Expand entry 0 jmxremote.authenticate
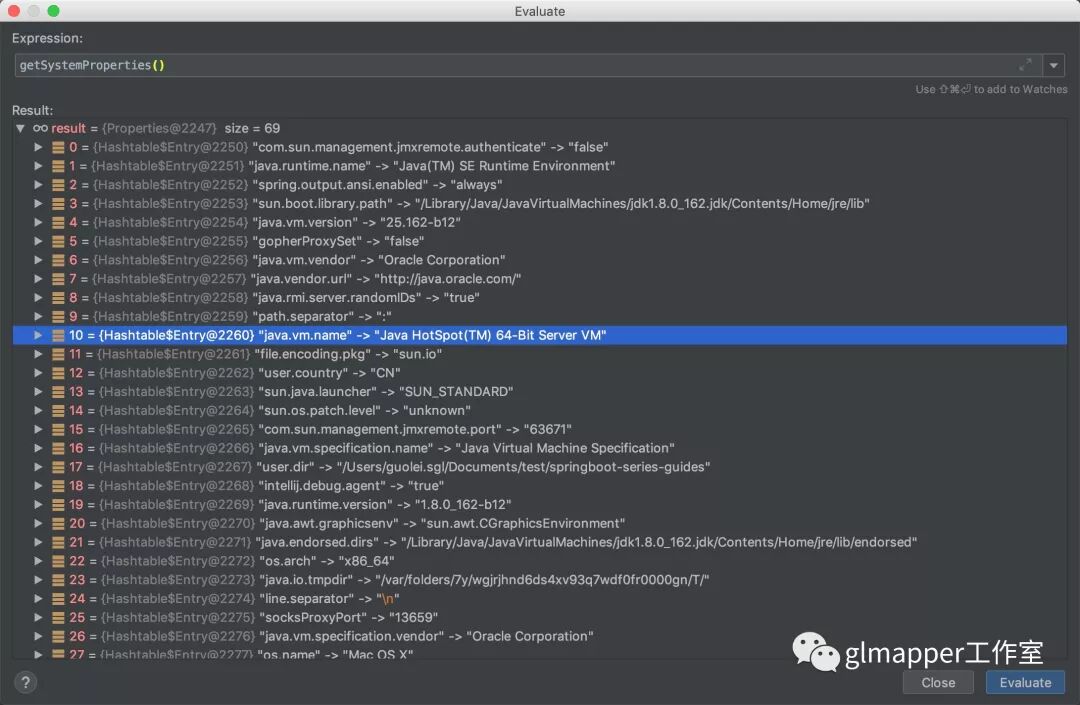 [39, 147]
